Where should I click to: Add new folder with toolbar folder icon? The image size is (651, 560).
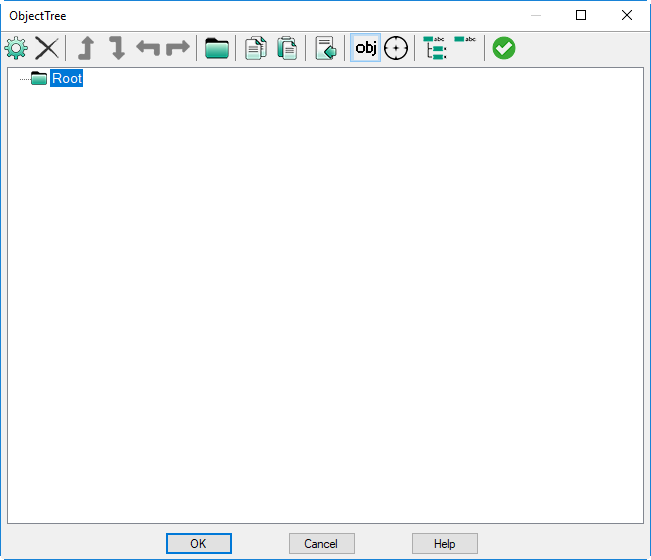click(x=217, y=48)
